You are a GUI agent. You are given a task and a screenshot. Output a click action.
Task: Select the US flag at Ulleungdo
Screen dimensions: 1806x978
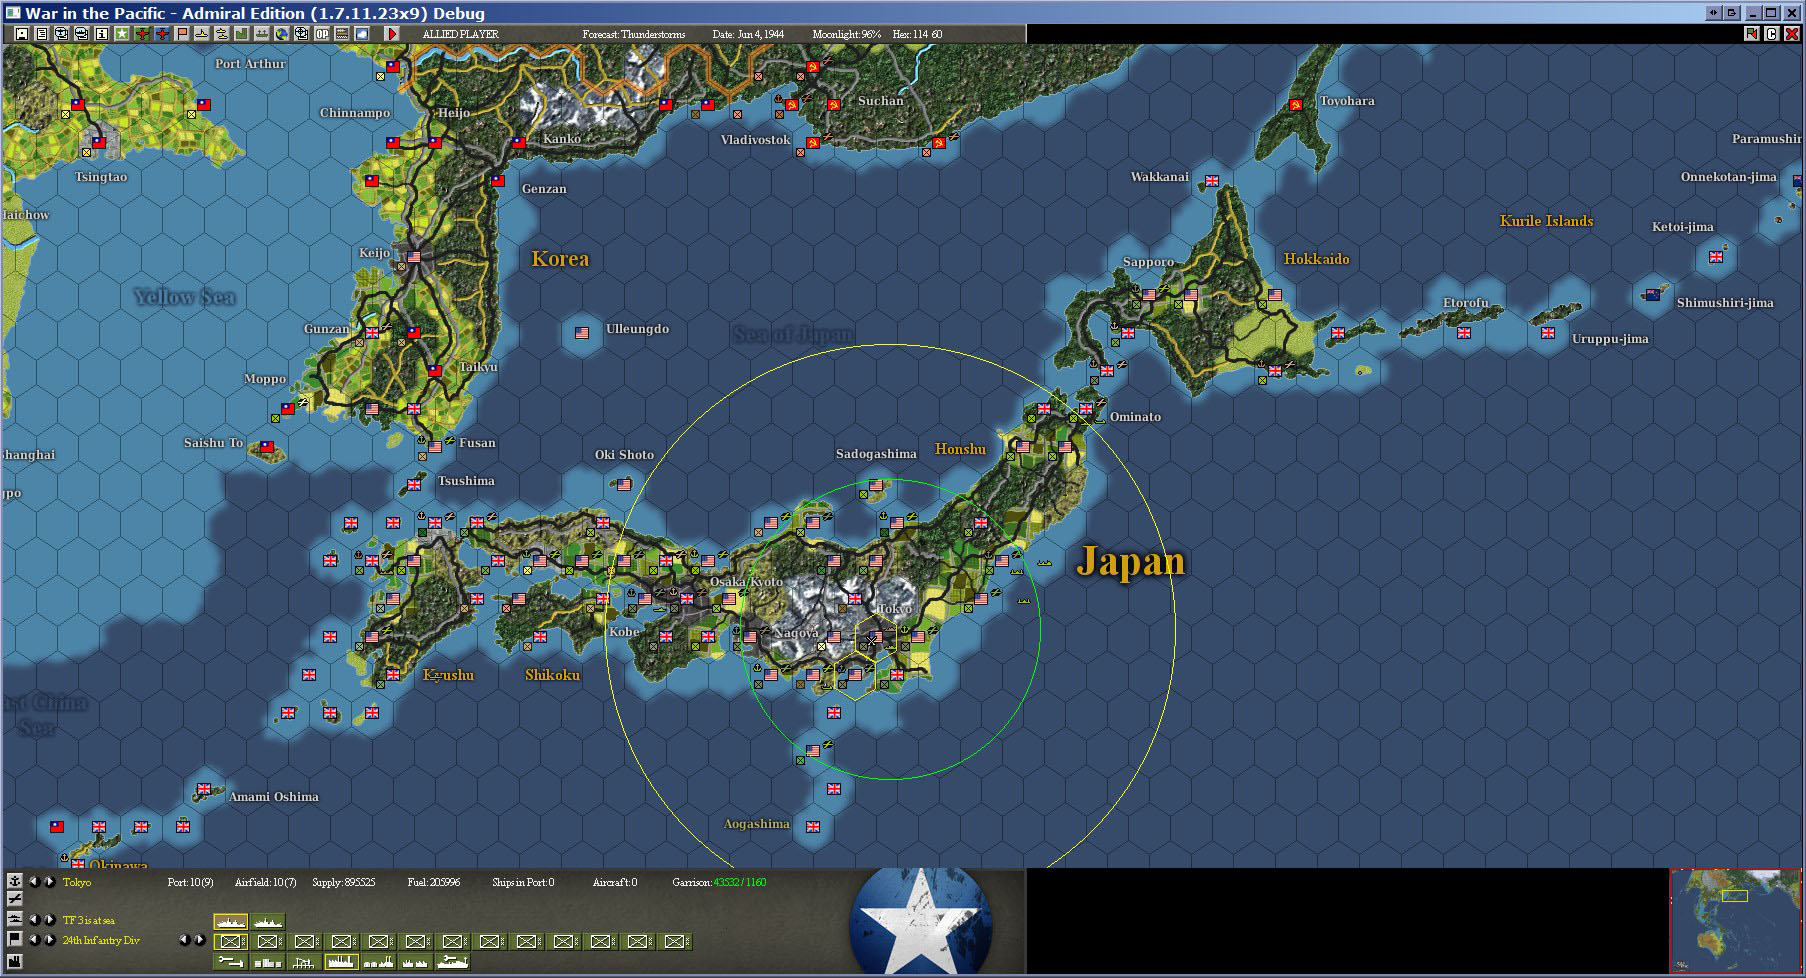[x=582, y=333]
